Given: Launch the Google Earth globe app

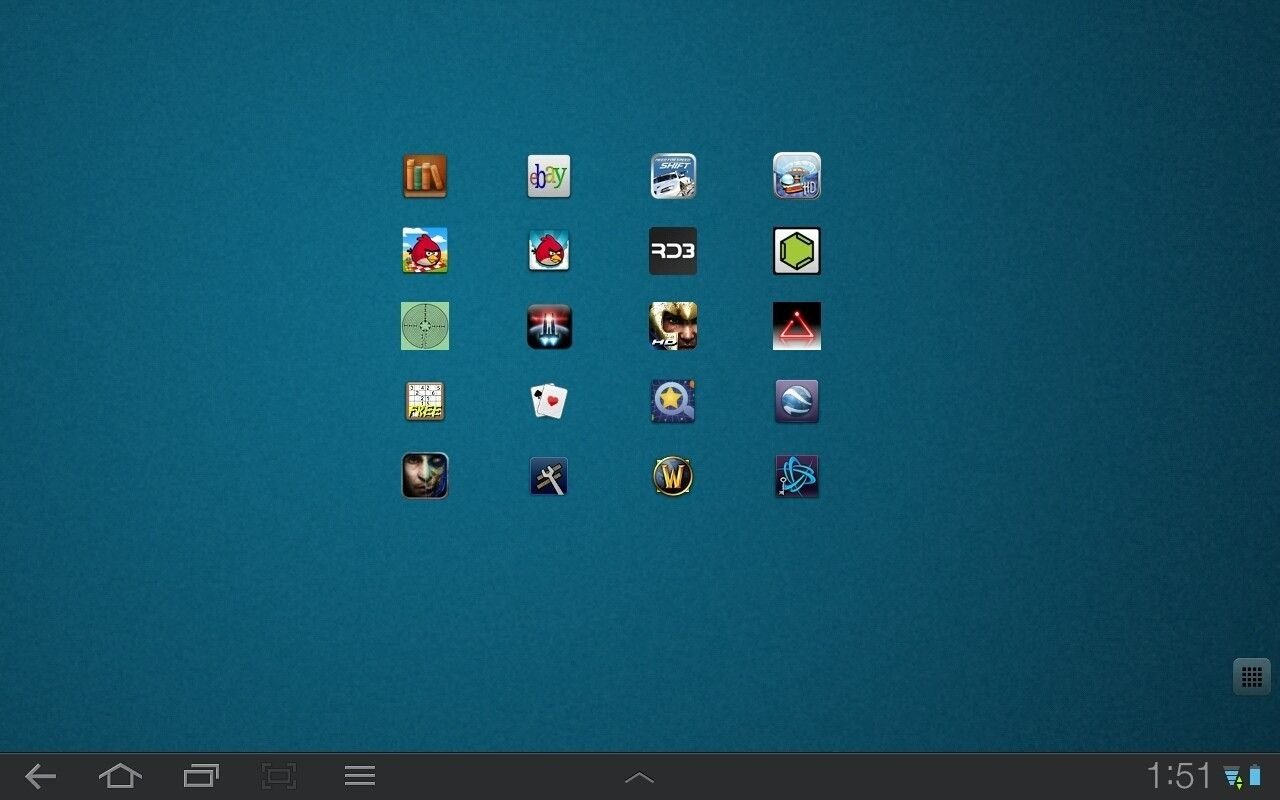Looking at the screenshot, I should (797, 401).
